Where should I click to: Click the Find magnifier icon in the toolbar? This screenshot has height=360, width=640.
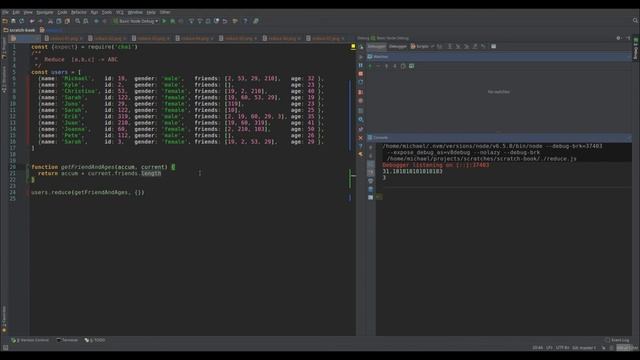coord(77,21)
